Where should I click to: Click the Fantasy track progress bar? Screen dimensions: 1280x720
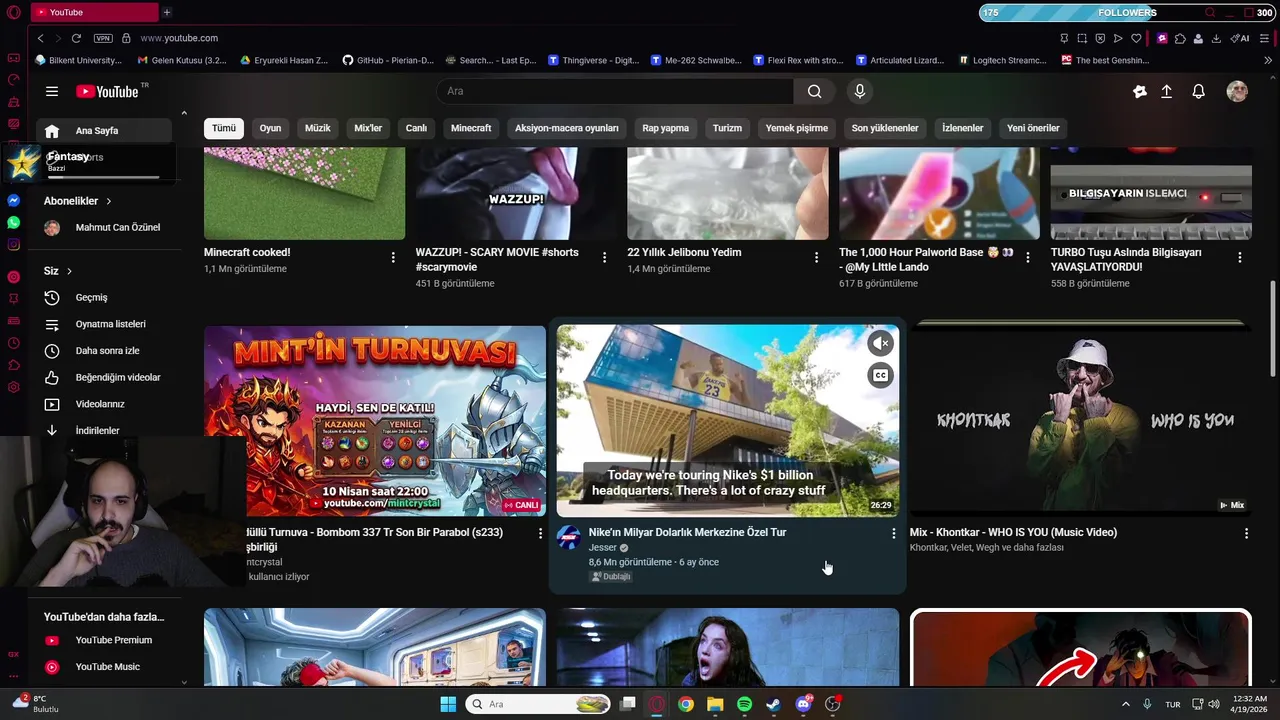[x=104, y=177]
